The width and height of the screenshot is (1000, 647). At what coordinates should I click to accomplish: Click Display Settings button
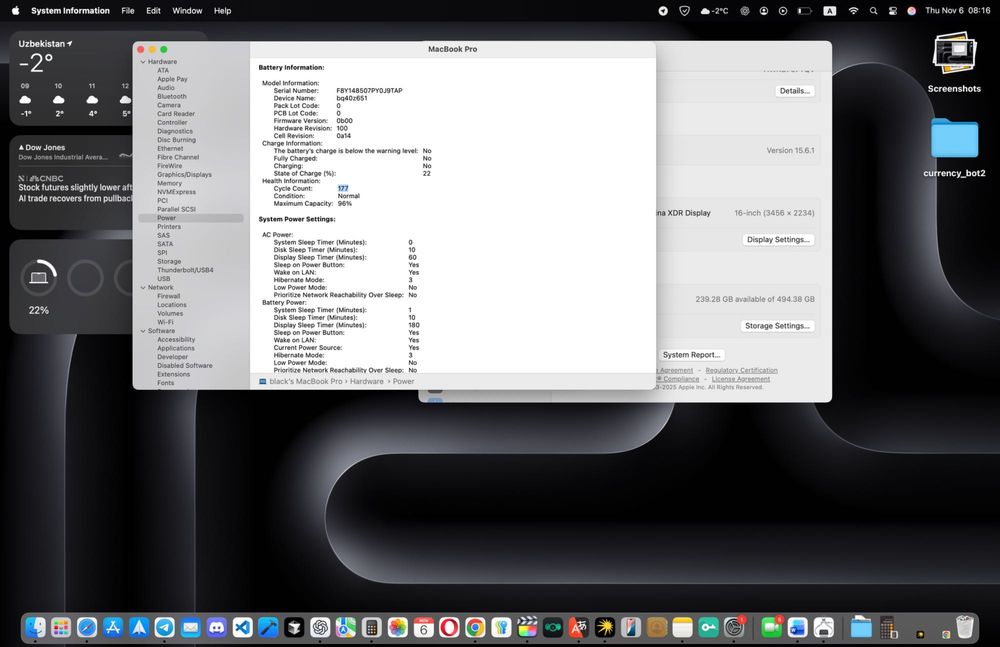click(778, 240)
